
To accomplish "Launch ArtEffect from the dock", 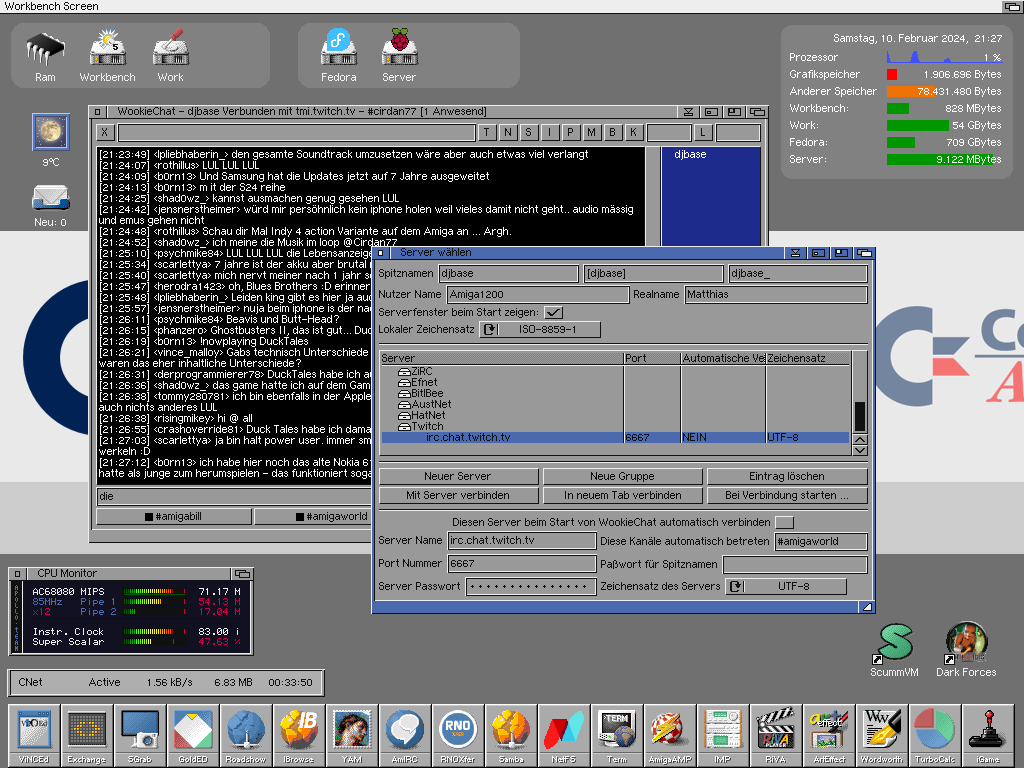I will pos(829,735).
